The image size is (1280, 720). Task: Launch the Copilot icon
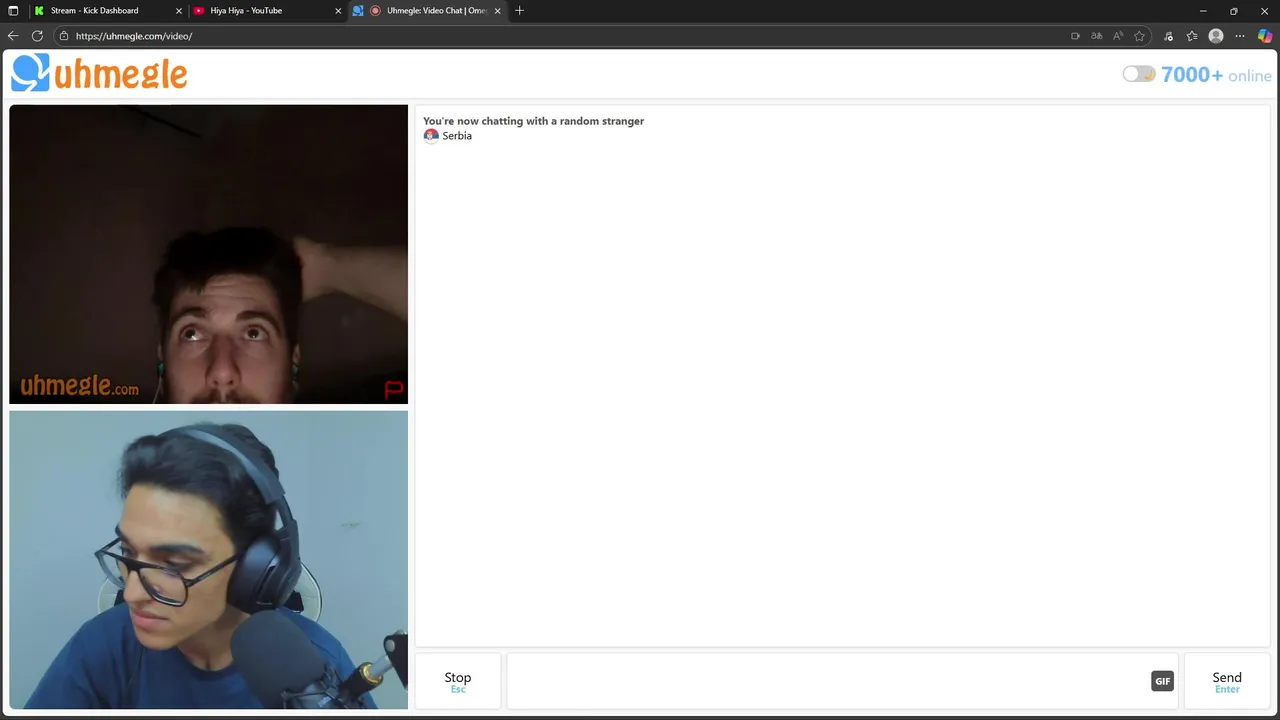click(1265, 36)
